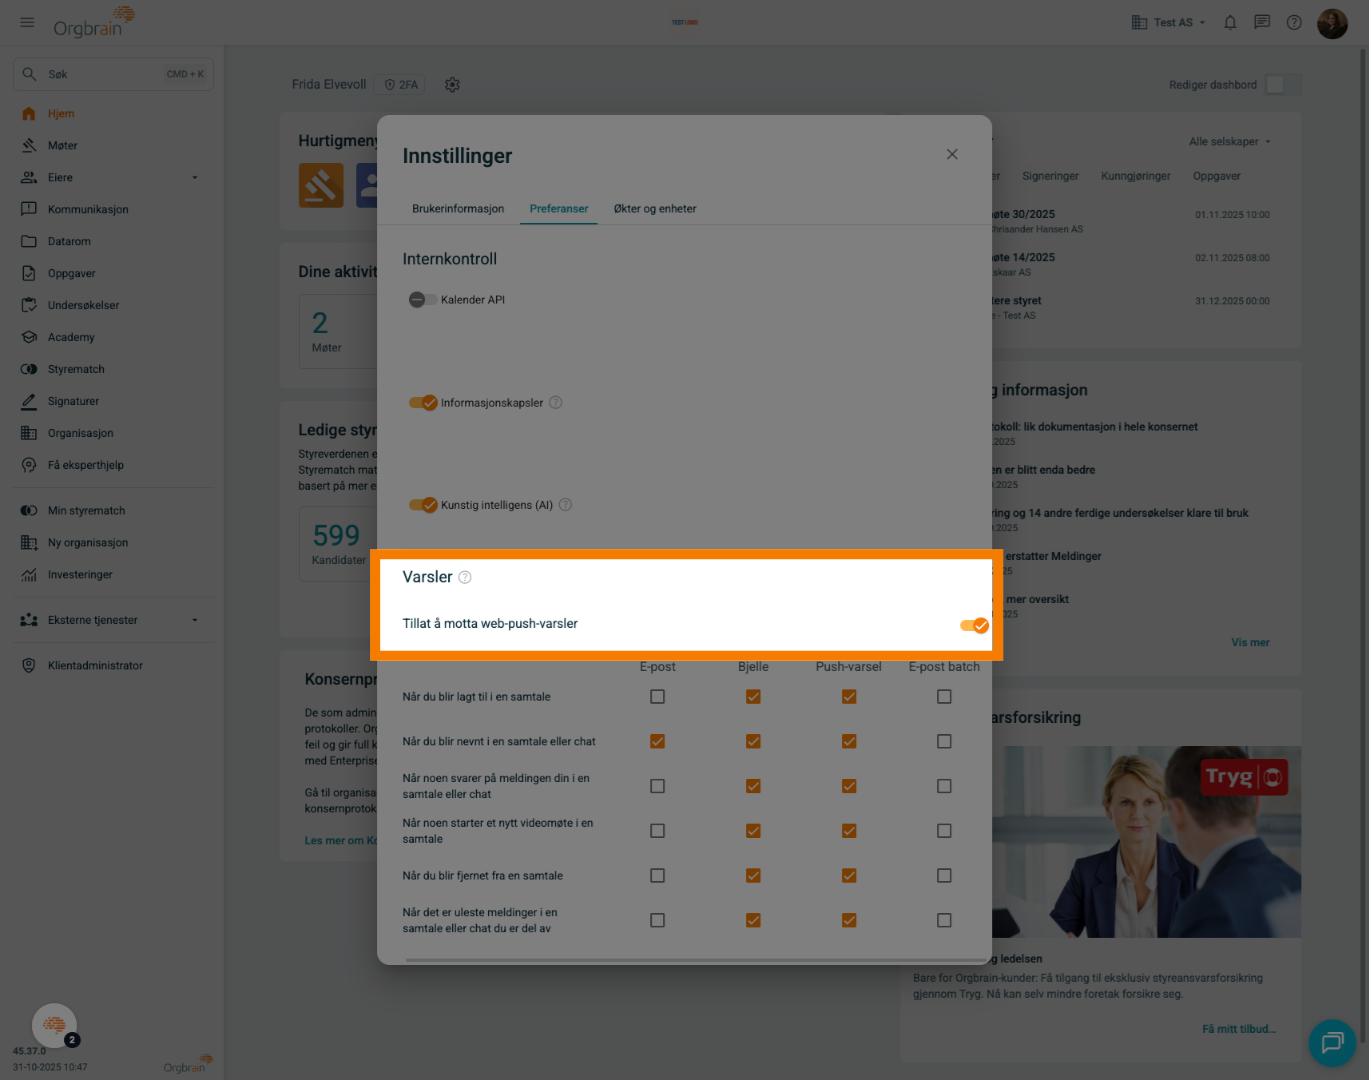Click the Undersøkelser survey icon
Screen dimensions: 1369x1080
(29, 306)
